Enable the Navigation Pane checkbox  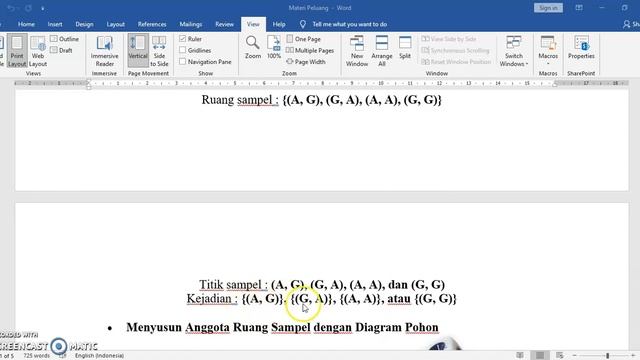tap(182, 62)
